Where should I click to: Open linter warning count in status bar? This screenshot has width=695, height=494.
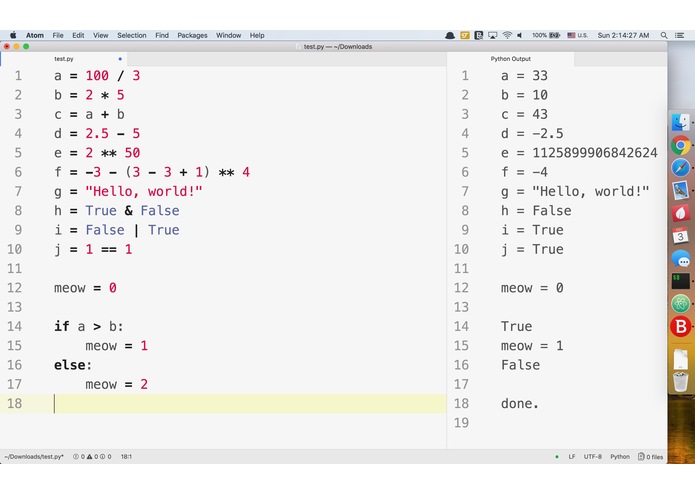tap(92, 456)
